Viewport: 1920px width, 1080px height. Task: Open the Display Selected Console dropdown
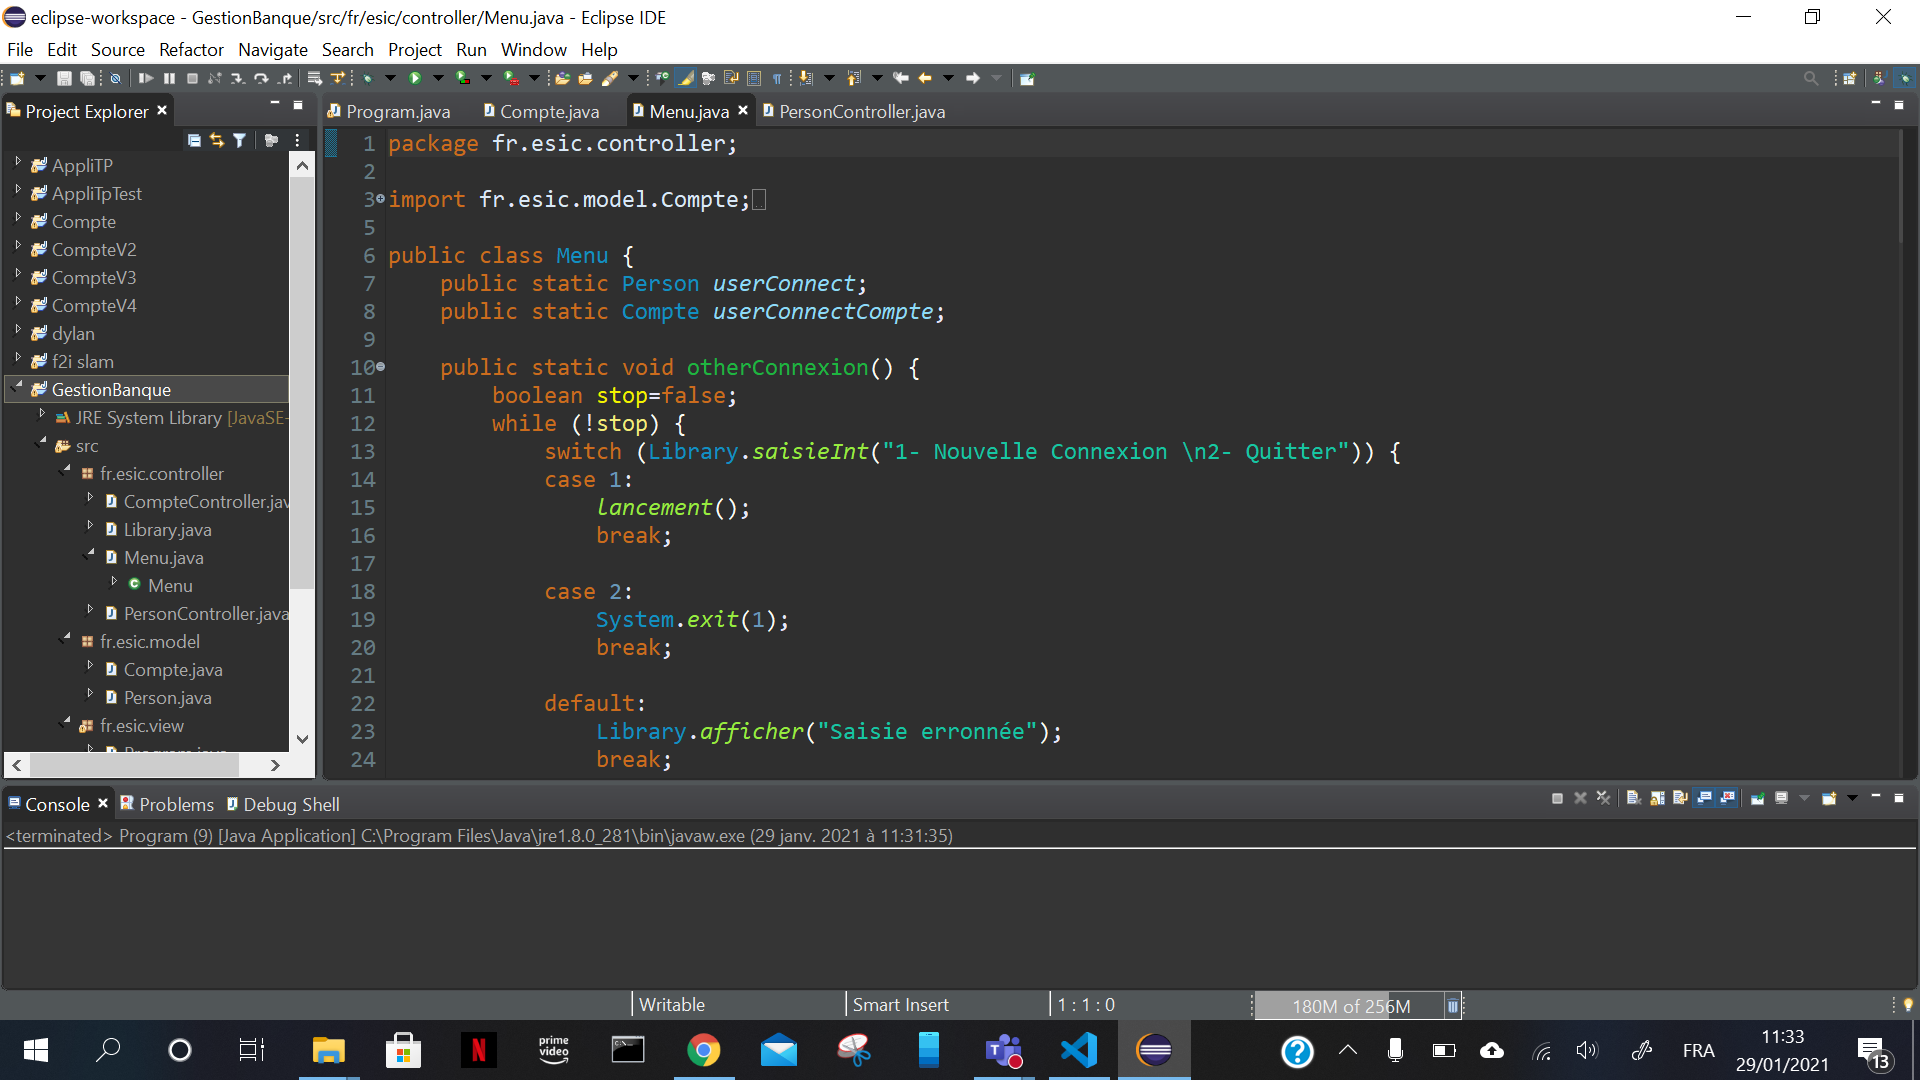tap(1806, 798)
